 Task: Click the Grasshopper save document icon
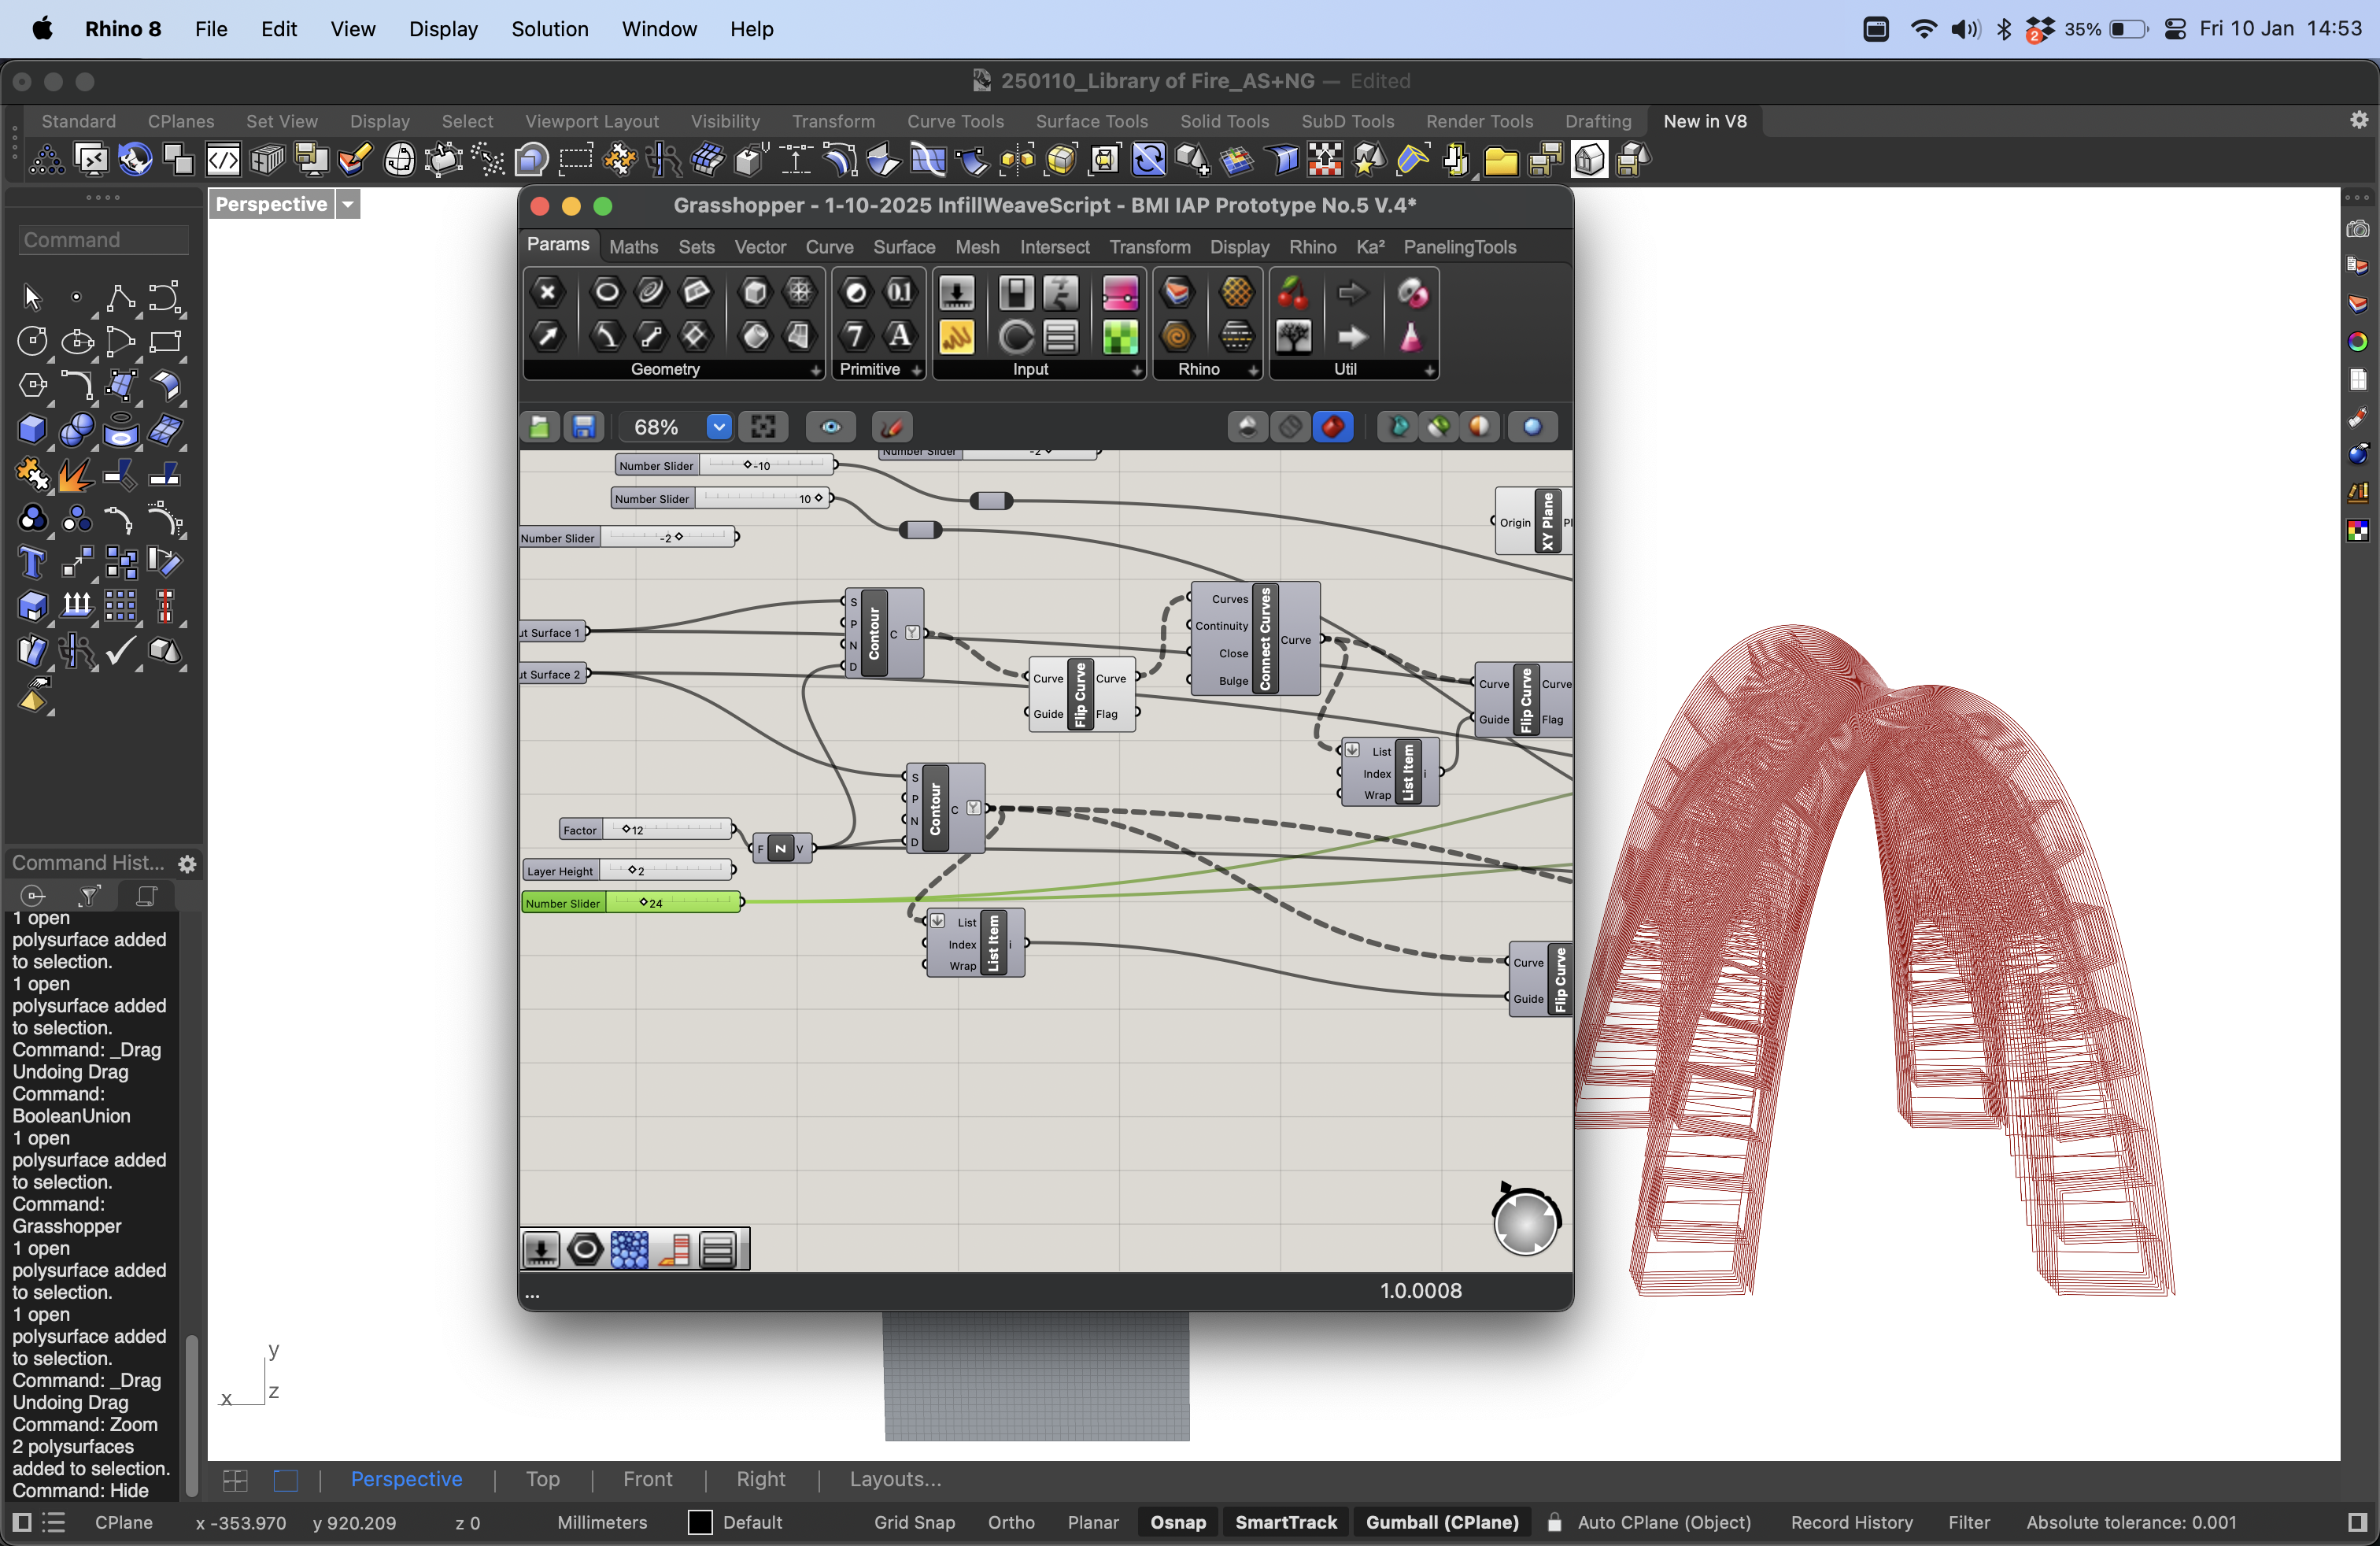point(584,427)
